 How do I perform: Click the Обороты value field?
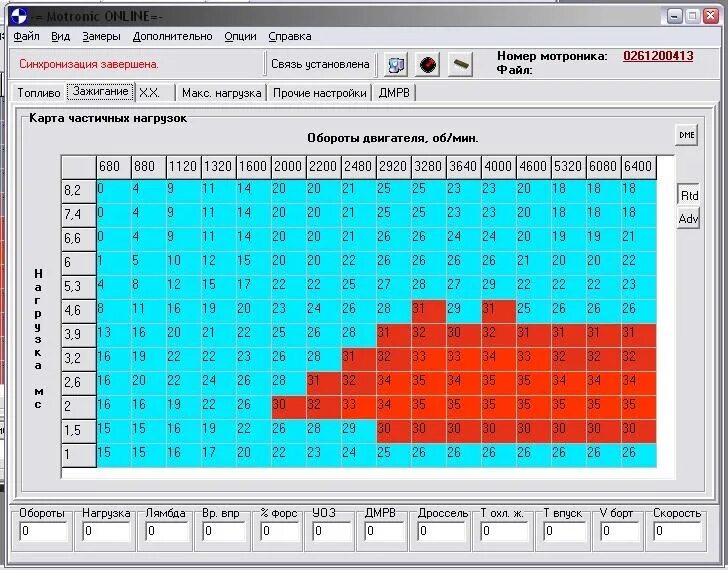pyautogui.click(x=44, y=531)
